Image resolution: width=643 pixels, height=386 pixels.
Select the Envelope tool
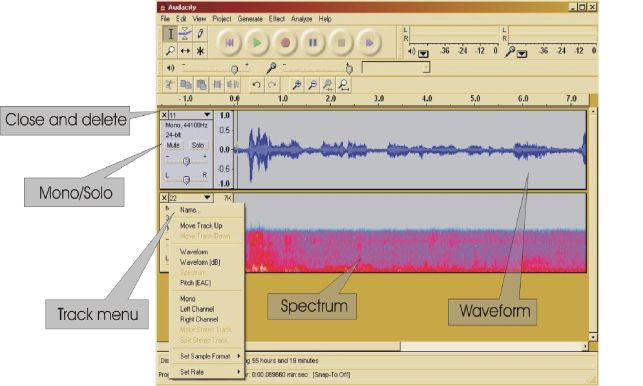pos(185,34)
